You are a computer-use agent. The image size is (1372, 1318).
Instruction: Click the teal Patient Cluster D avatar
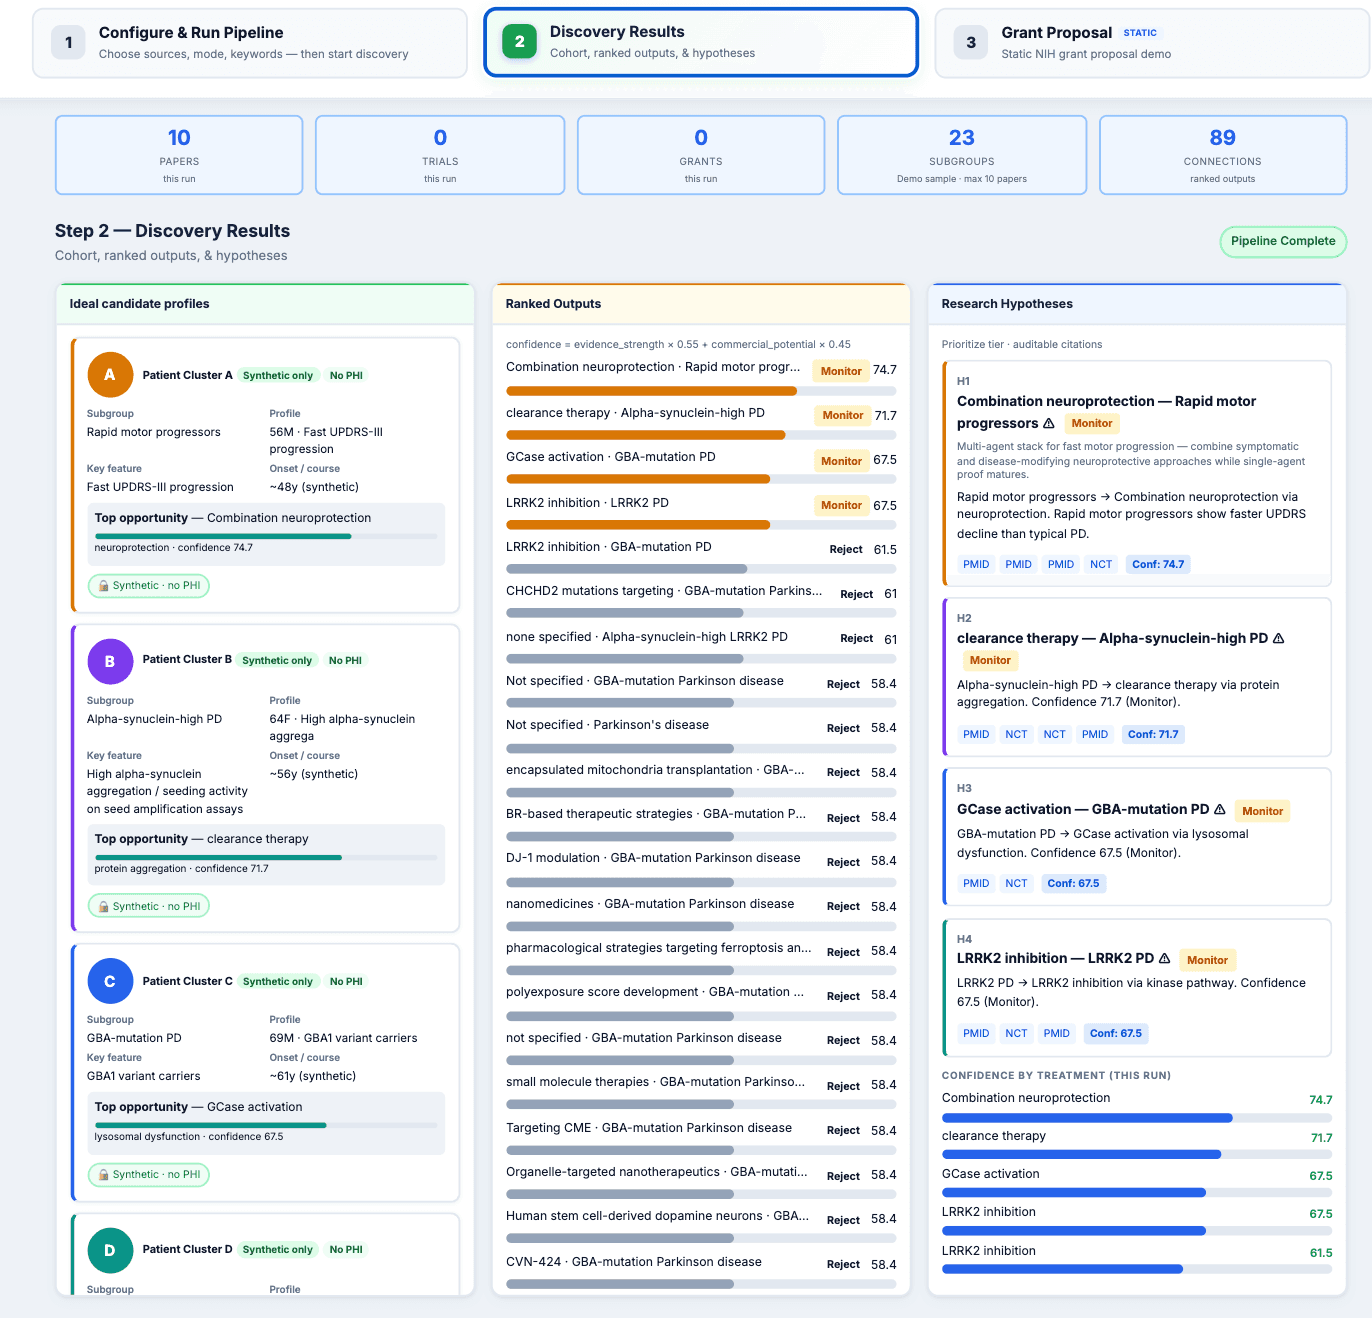click(x=110, y=1250)
